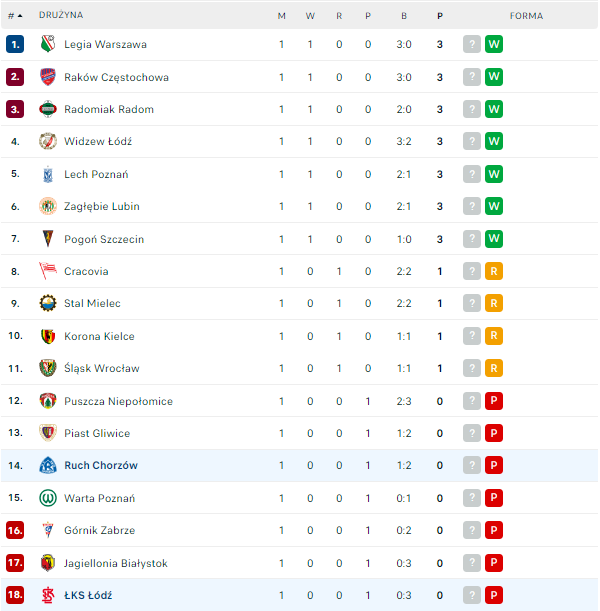
Task: Click the Cracovia club crest
Action: [47, 271]
